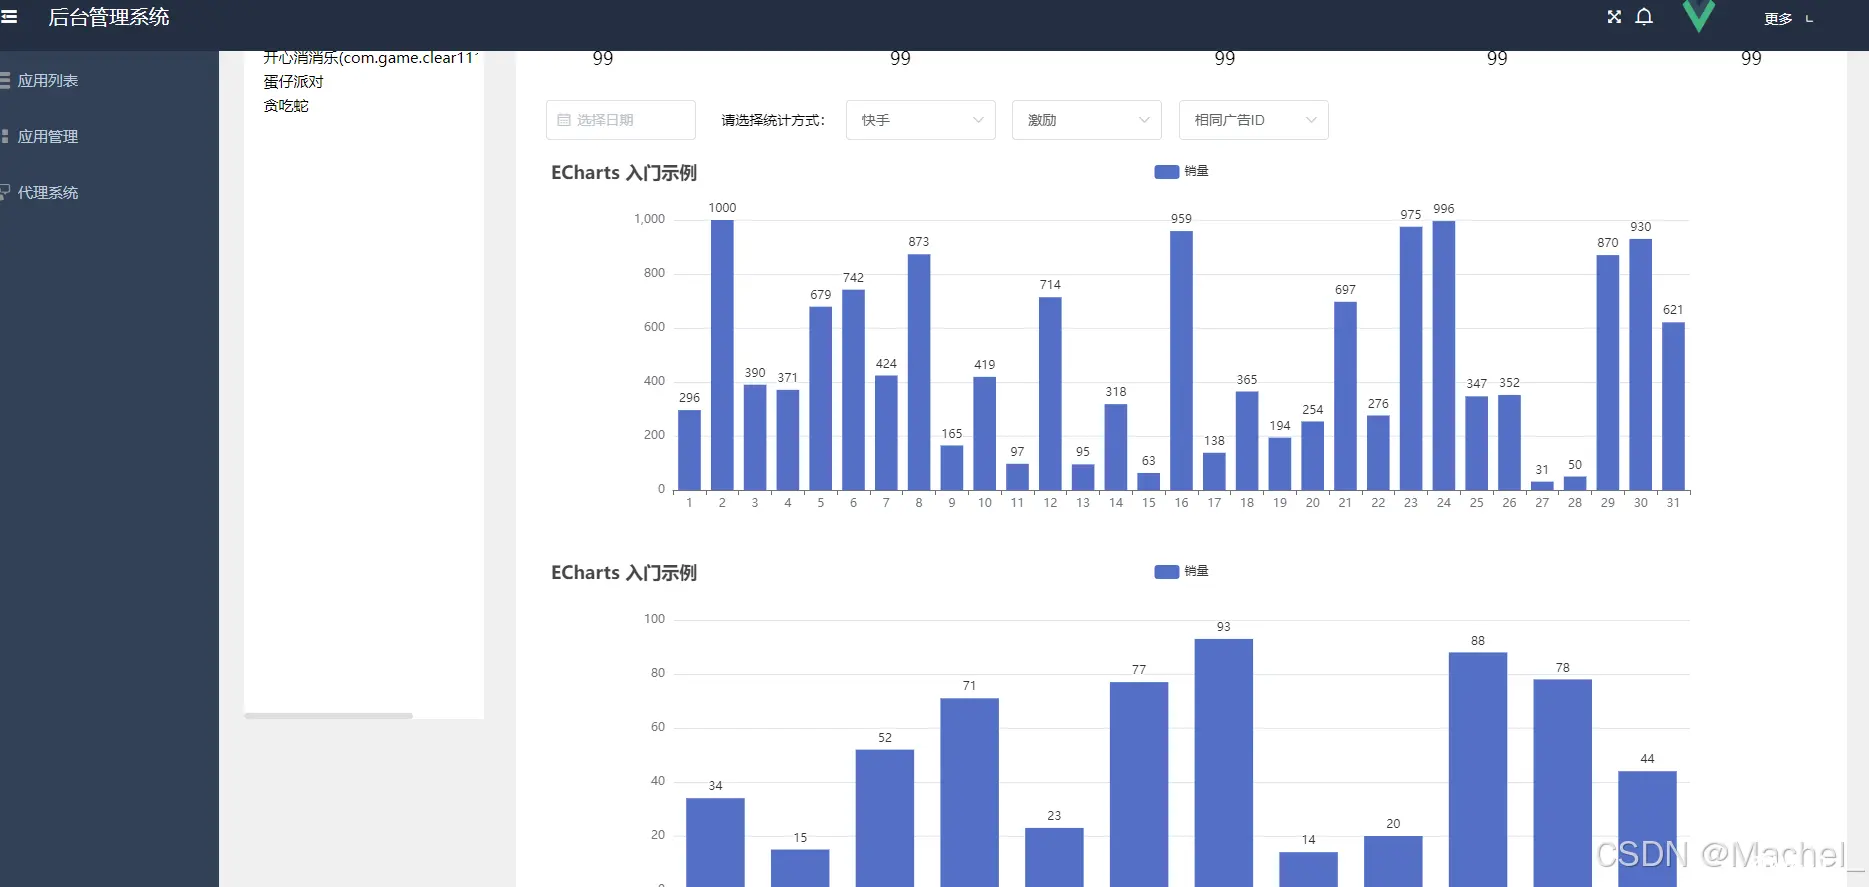This screenshot has width=1869, height=887.
Task: Click the 选择日期 date input field
Action: tap(621, 120)
